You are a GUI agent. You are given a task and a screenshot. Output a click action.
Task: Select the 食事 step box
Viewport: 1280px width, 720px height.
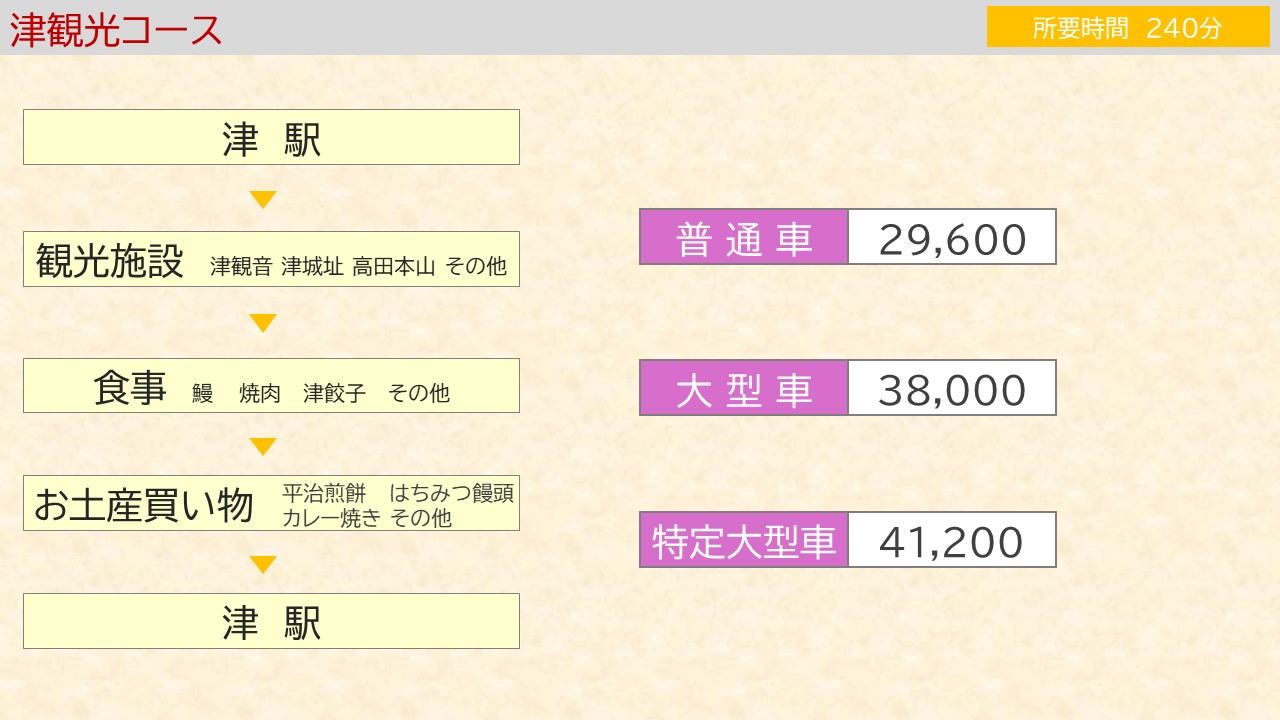pyautogui.click(x=271, y=385)
